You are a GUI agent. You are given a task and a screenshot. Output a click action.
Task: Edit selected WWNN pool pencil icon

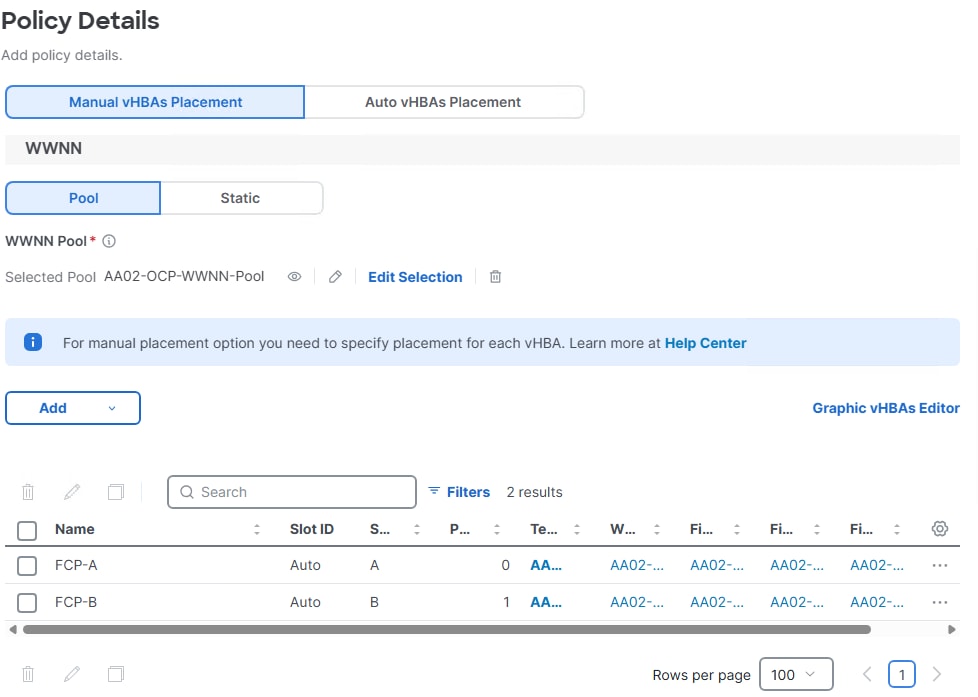(x=335, y=276)
